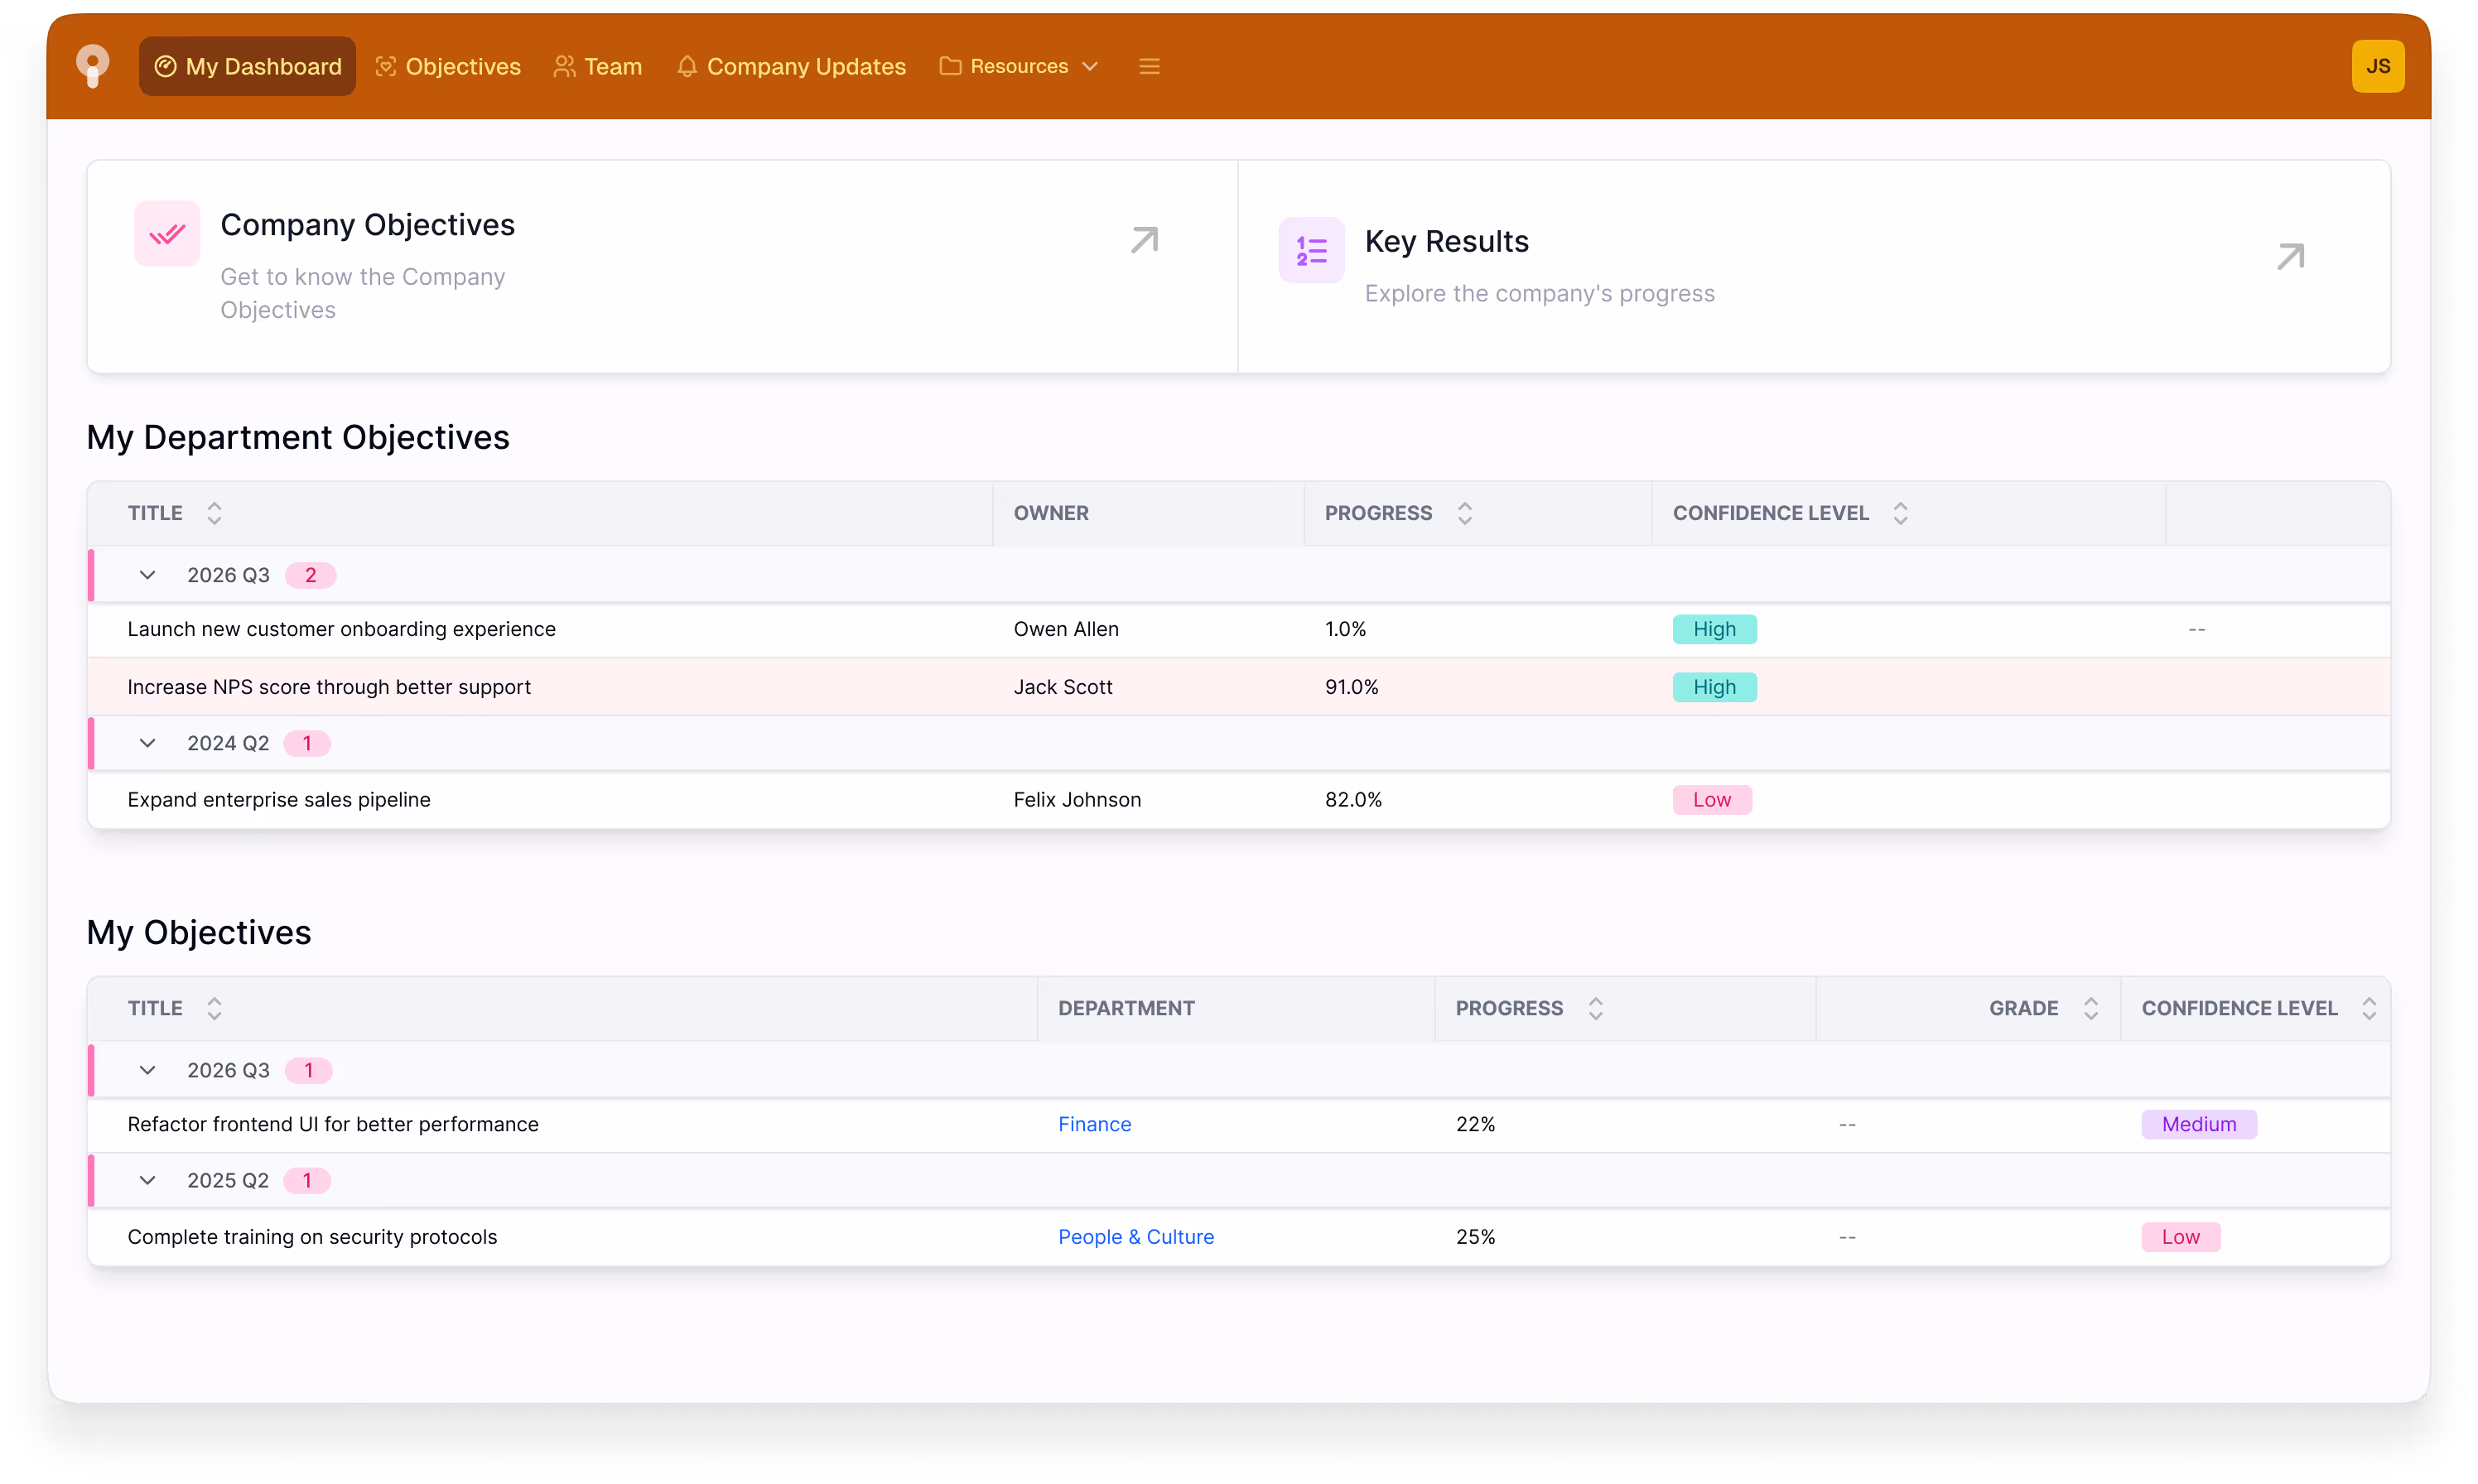Click the Key Results arrow icon
Screen dimensions: 2478x1484
point(2290,257)
